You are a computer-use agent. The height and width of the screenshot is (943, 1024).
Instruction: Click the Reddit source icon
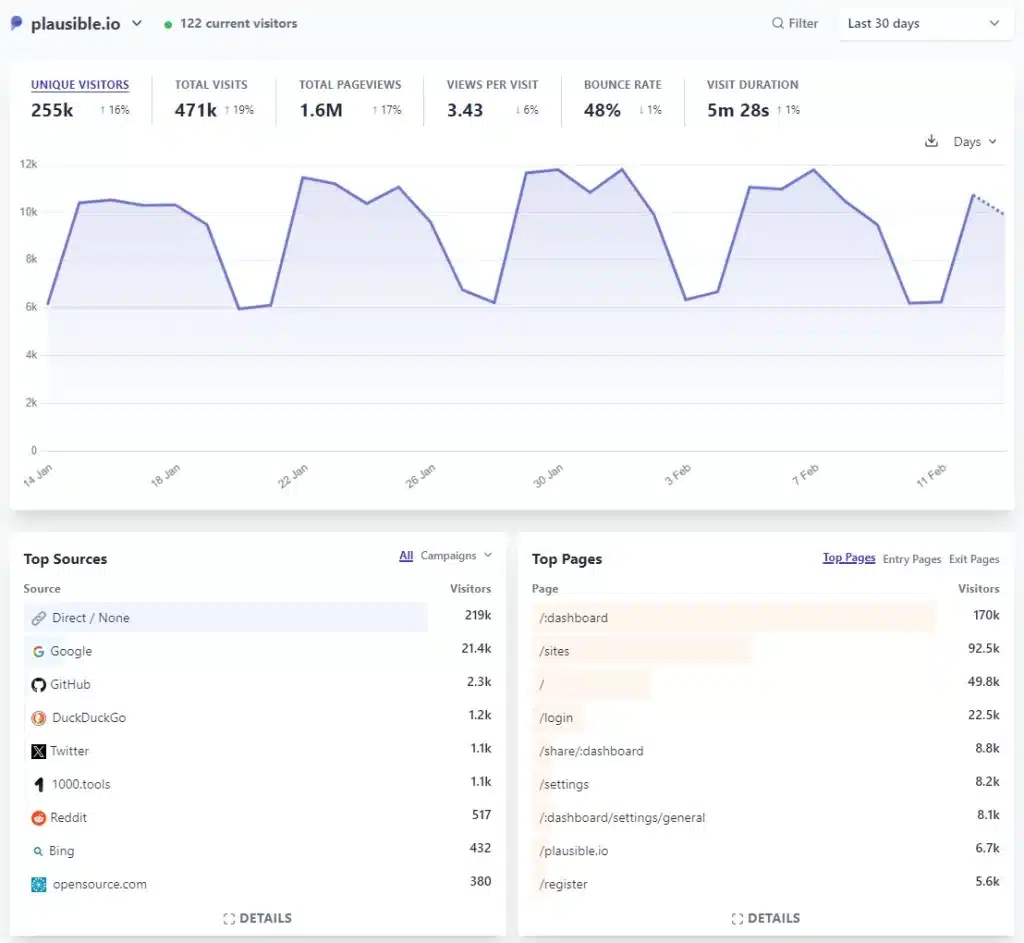40,817
